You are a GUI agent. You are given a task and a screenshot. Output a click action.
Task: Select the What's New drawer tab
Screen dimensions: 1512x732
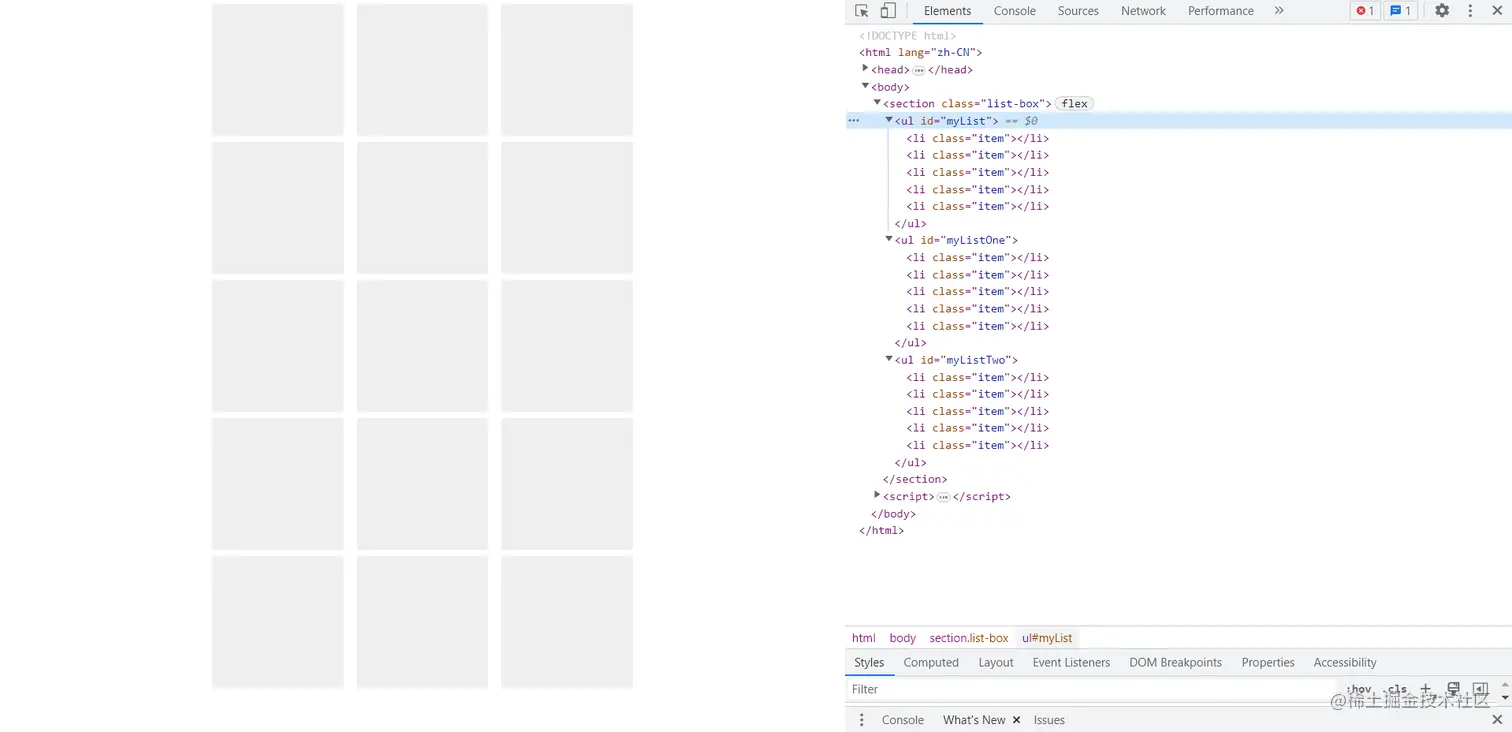pos(974,720)
